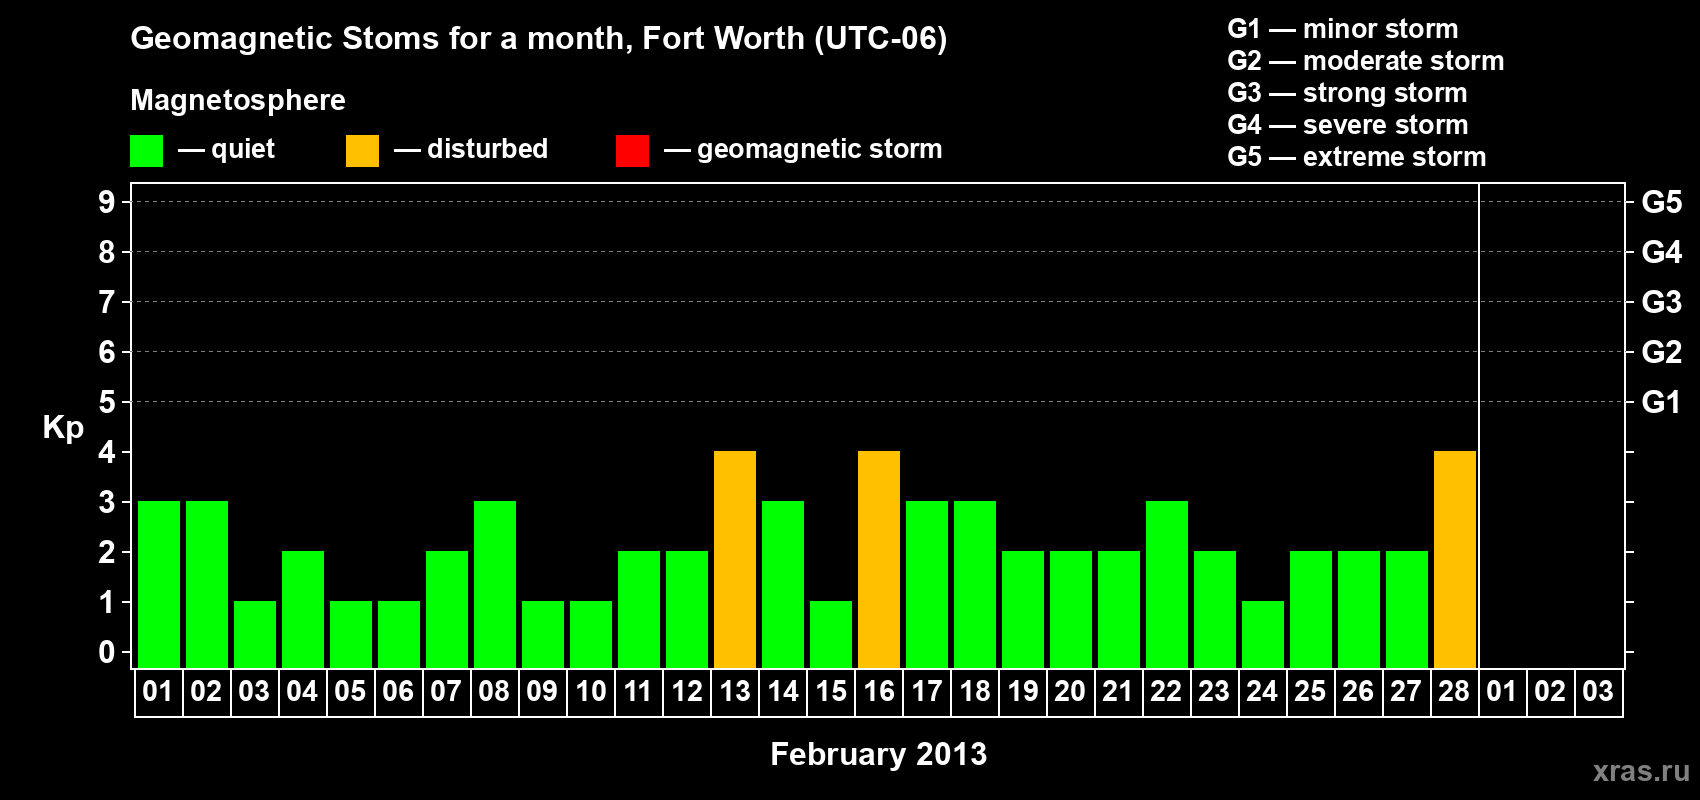
Task: Click the red geomagnetic storm swatch
Action: coord(632,151)
